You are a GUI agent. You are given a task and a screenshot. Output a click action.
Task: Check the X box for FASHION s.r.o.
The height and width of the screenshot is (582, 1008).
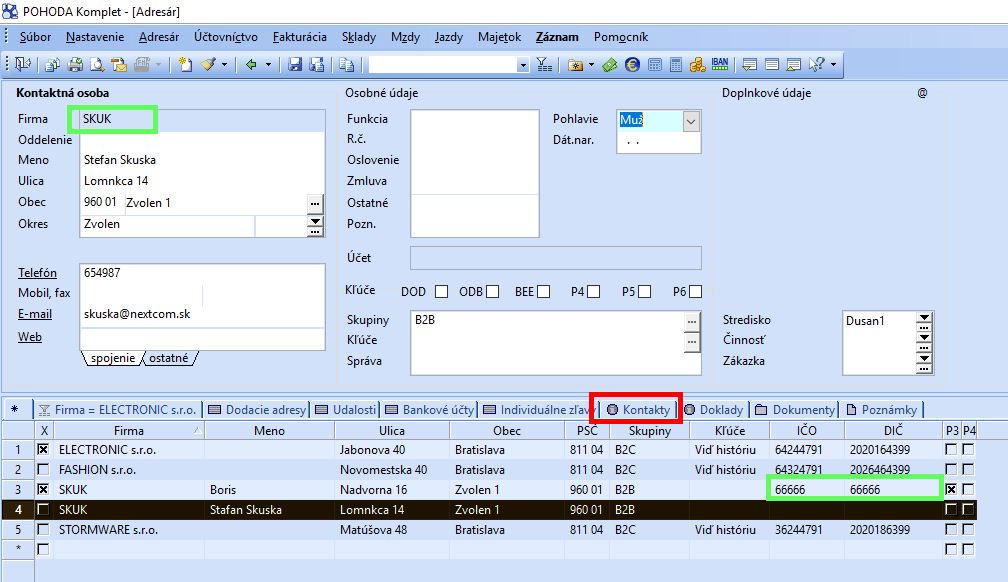[x=43, y=469]
